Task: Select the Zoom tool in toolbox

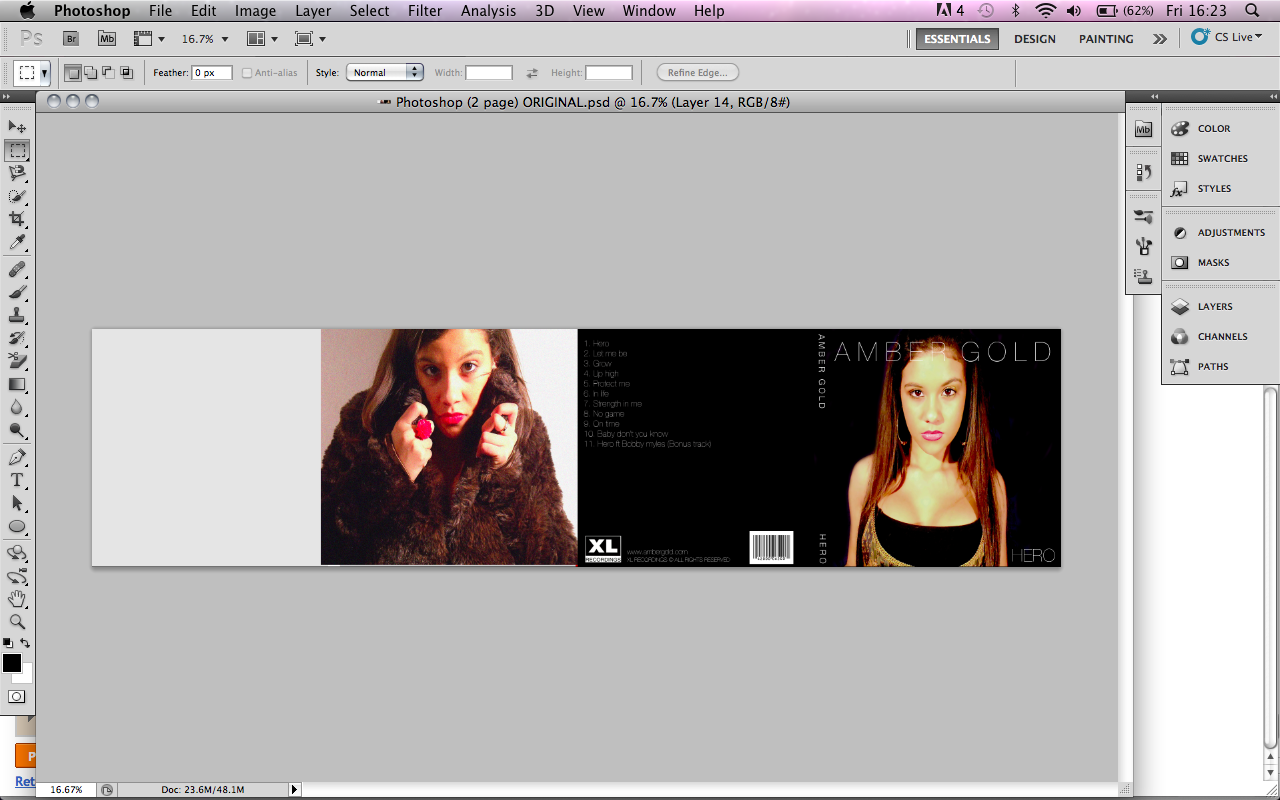Action: pos(17,622)
